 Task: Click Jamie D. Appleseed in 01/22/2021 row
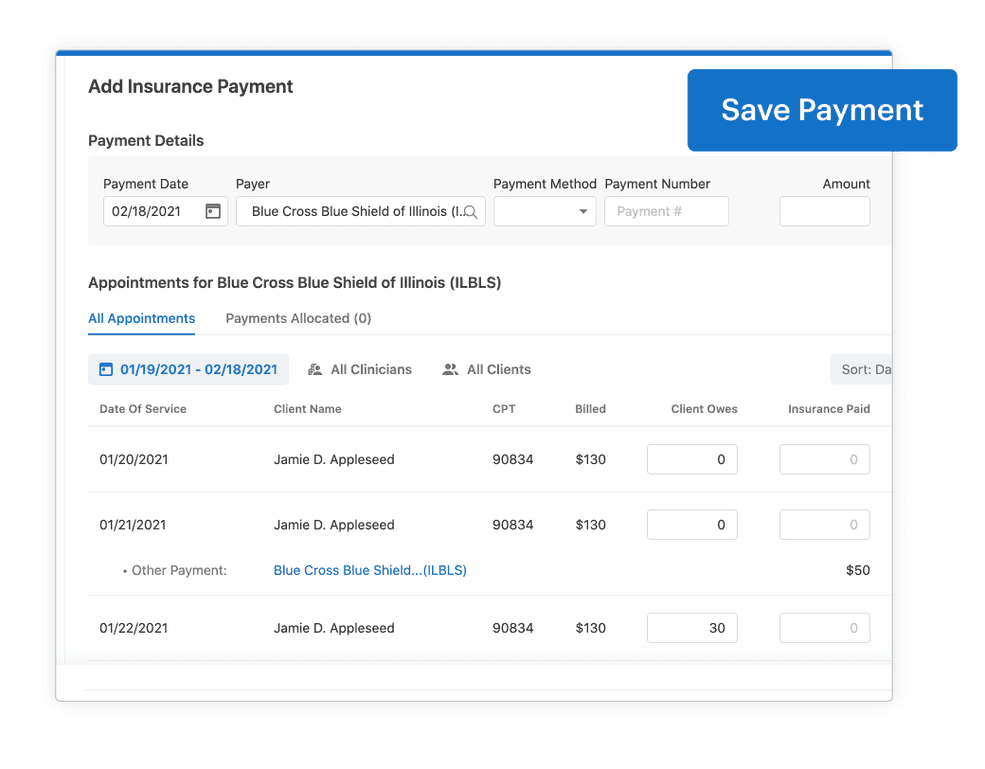[x=334, y=628]
